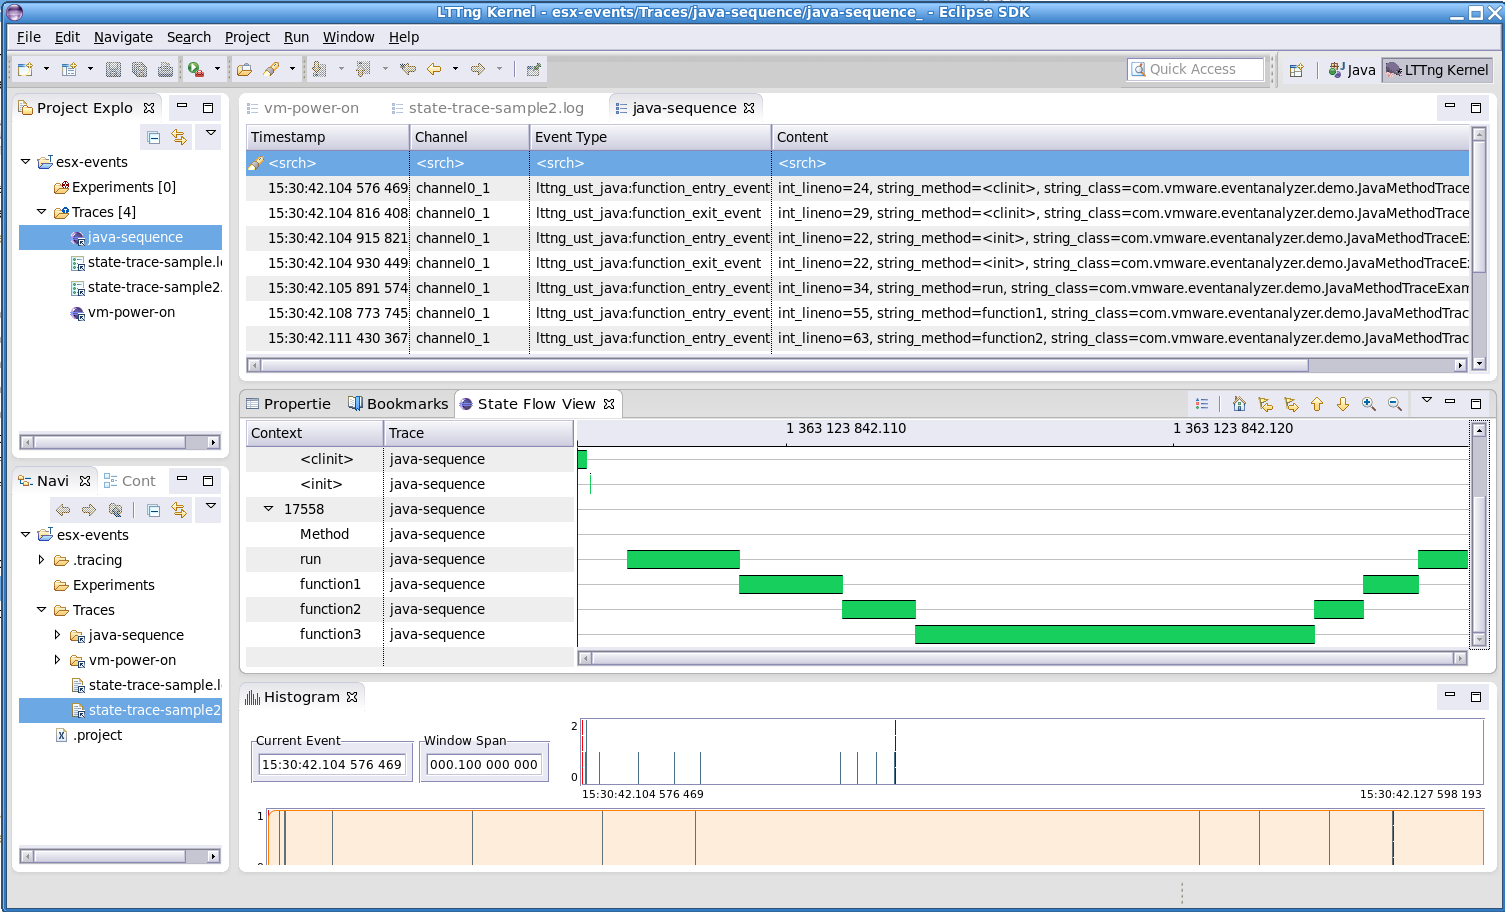Click the events table horizontal scrollbar
This screenshot has height=912, width=1505.
pos(857,365)
